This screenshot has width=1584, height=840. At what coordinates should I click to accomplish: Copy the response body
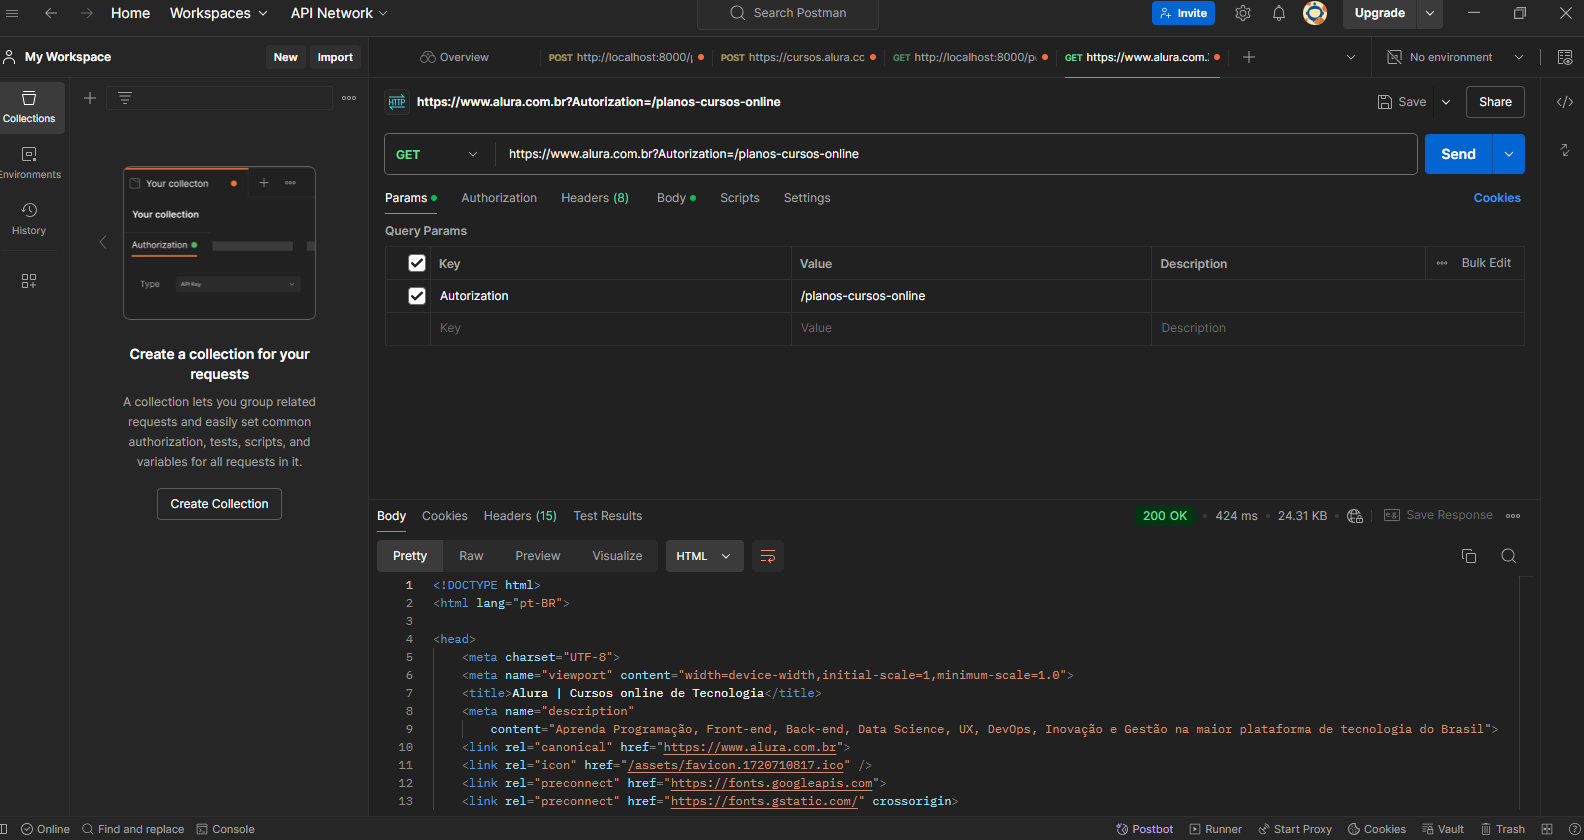pyautogui.click(x=1469, y=556)
